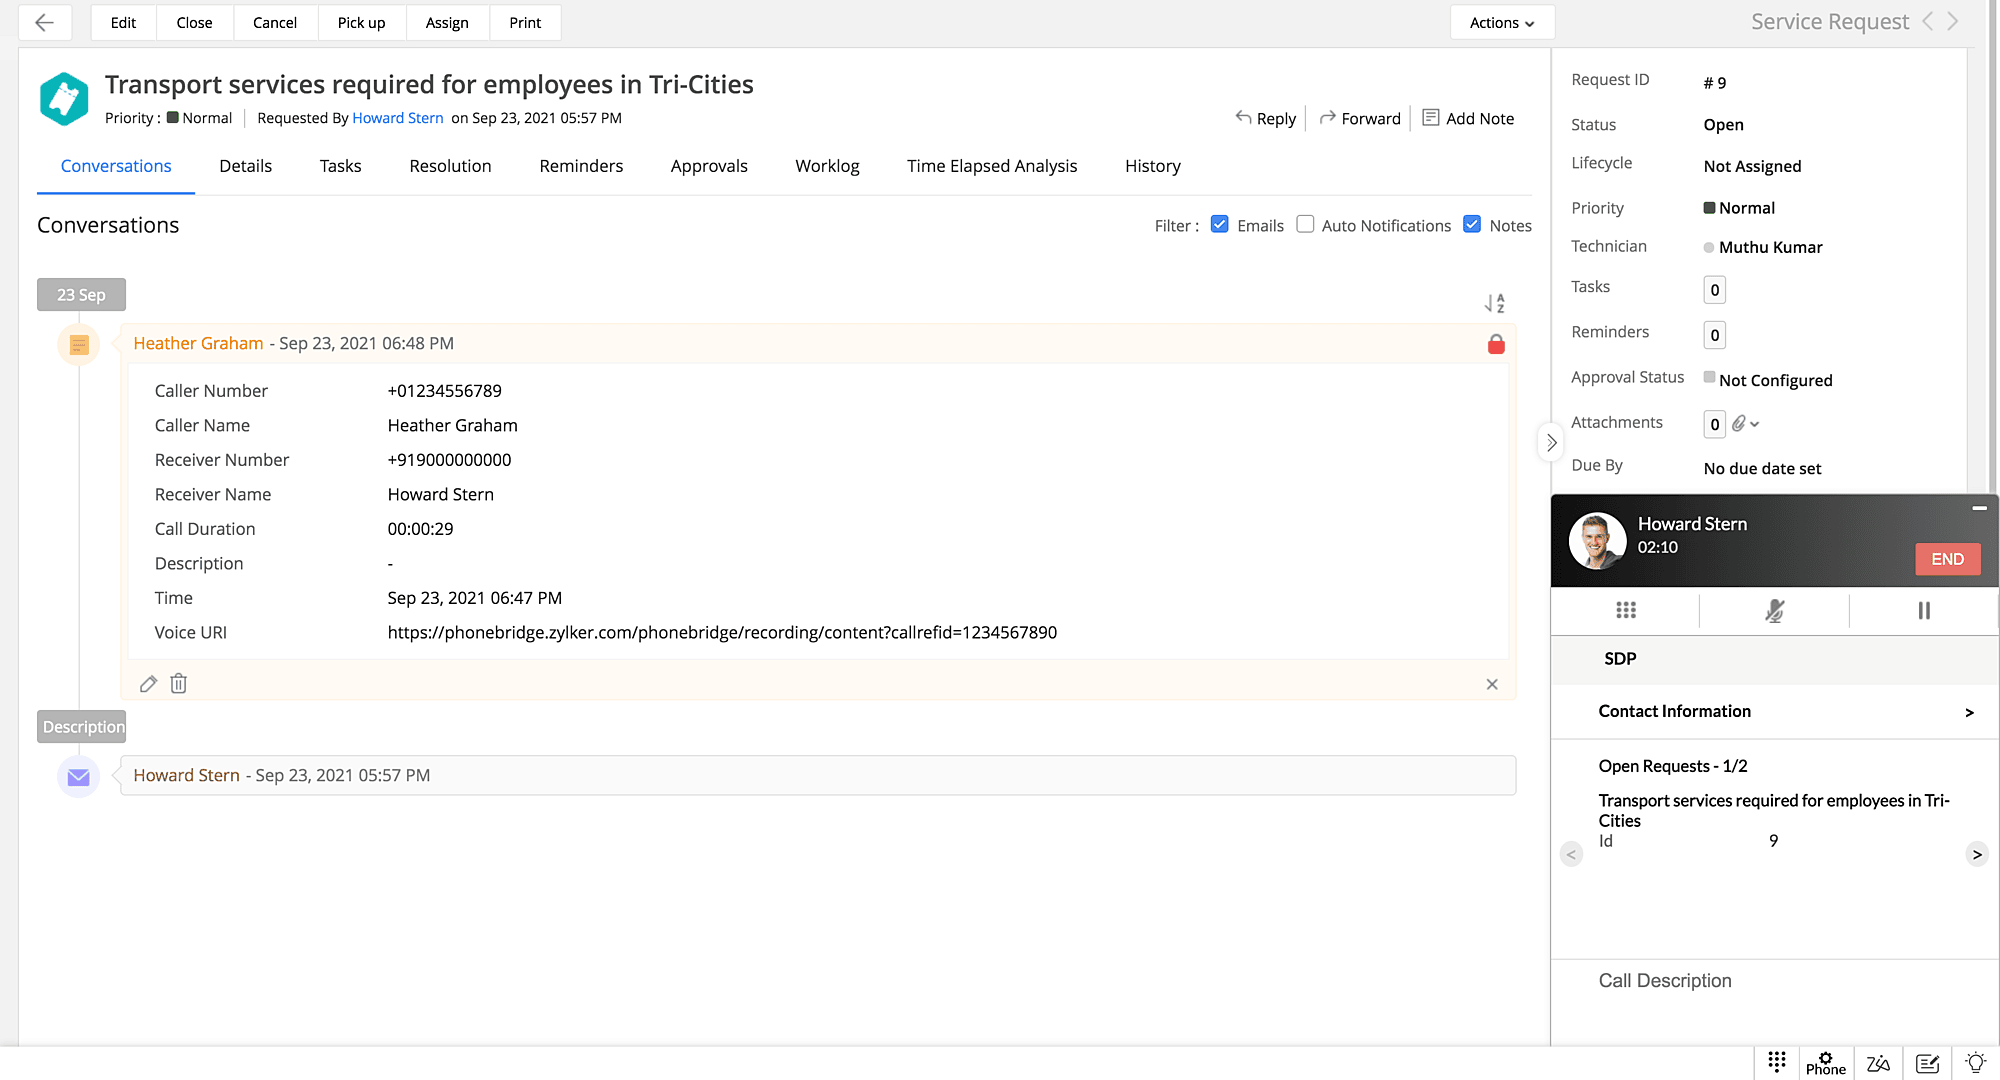This screenshot has width=2000, height=1080.
Task: Delete the note using trash icon
Action: [178, 684]
